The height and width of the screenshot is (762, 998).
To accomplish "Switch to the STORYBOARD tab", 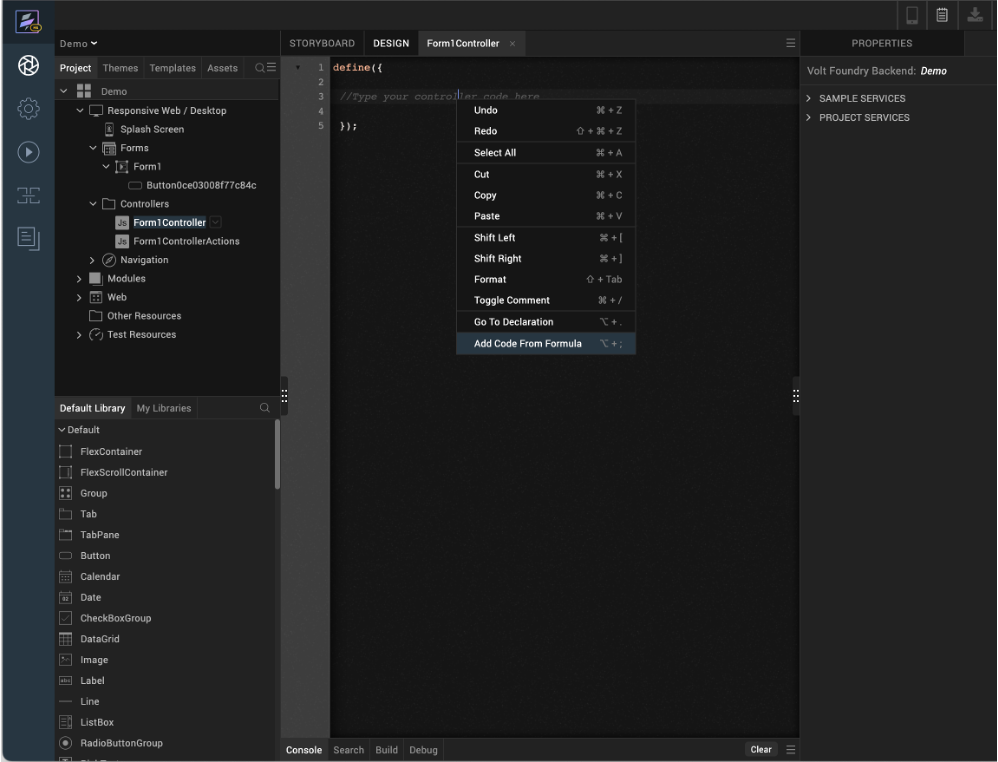I will coord(322,43).
